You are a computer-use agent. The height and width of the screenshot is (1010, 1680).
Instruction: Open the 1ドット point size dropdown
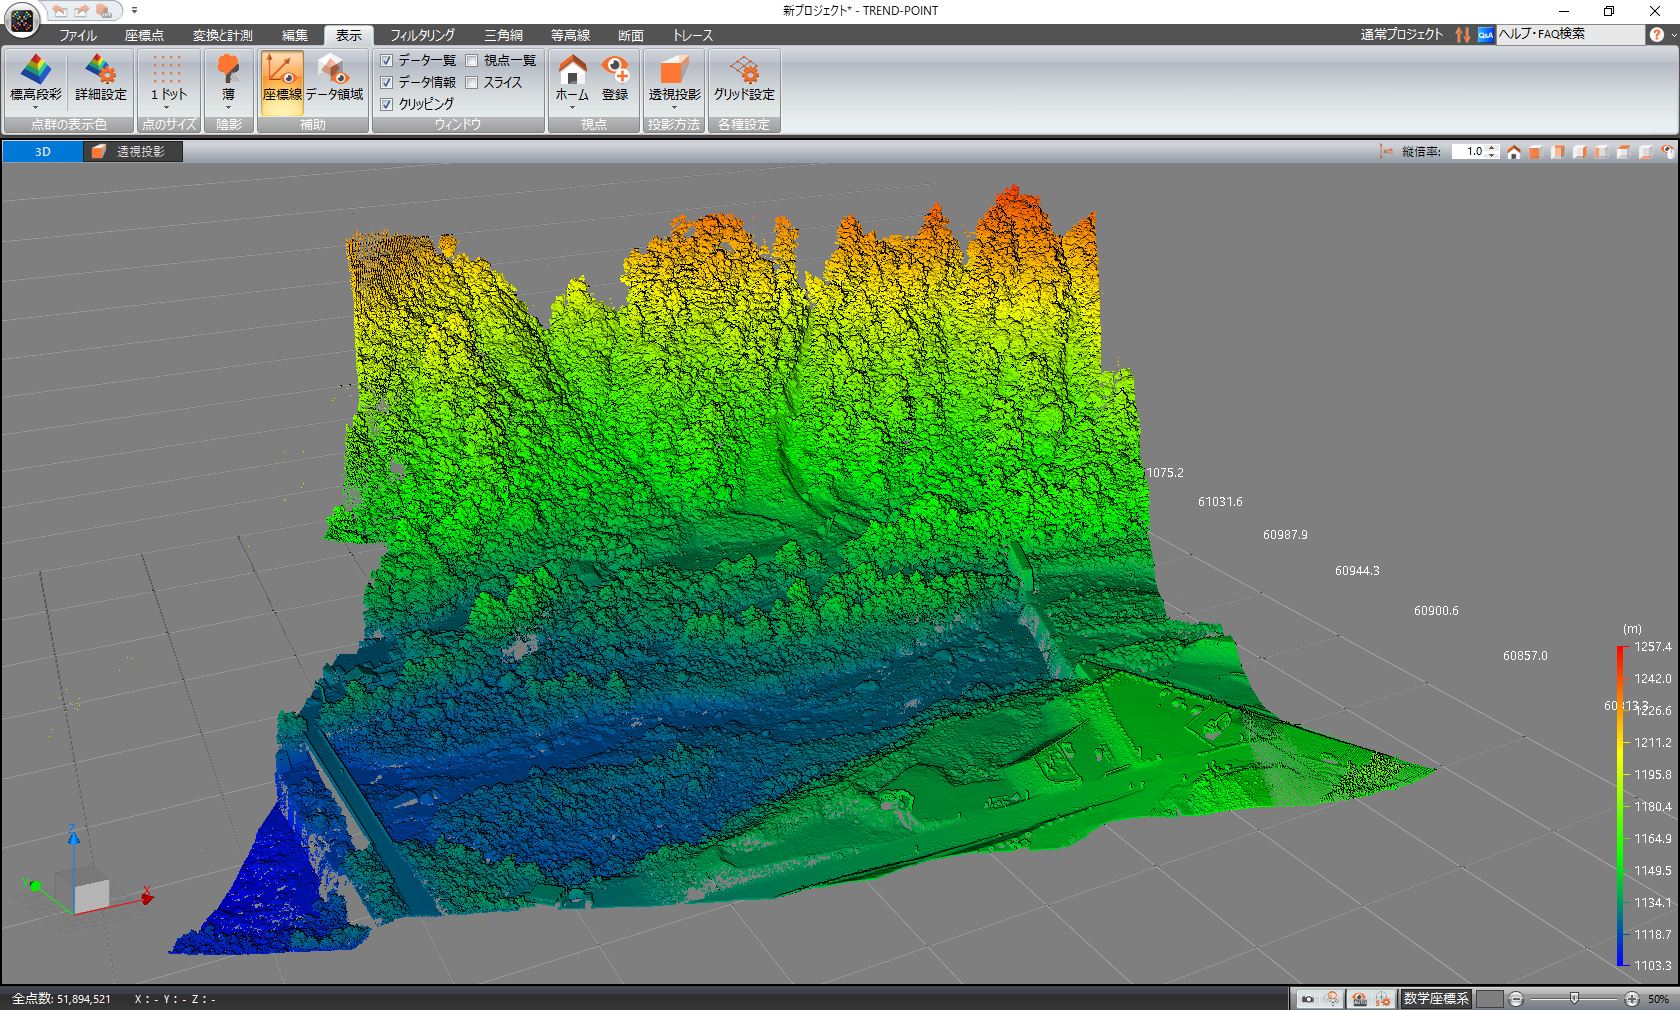coord(168,107)
